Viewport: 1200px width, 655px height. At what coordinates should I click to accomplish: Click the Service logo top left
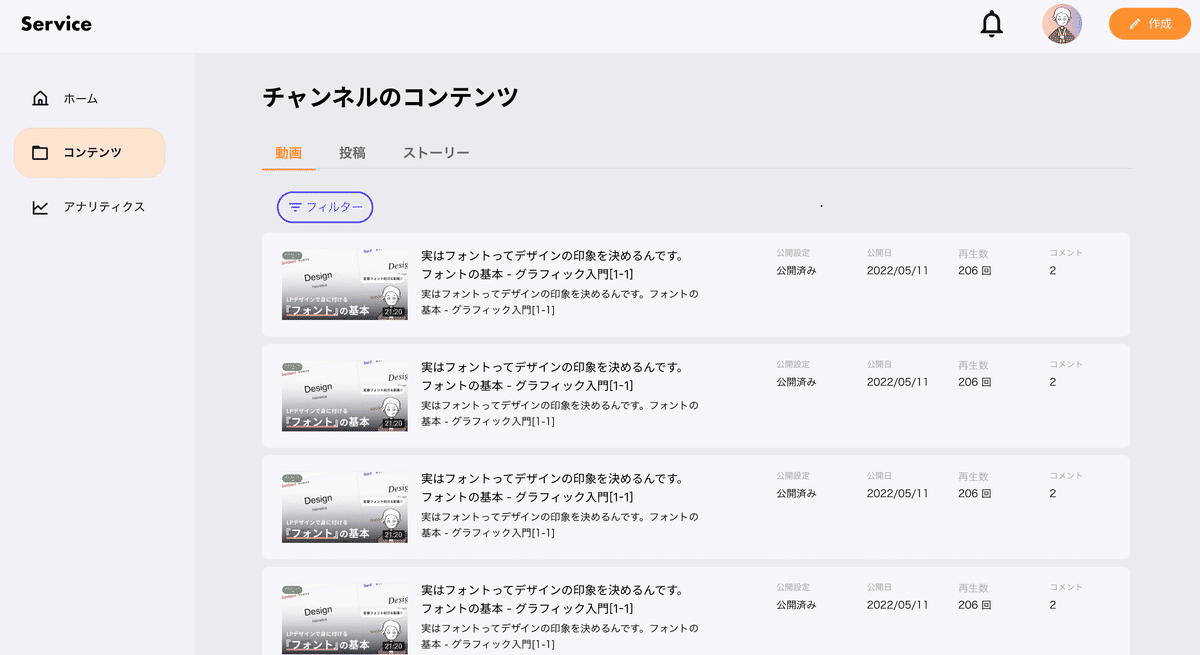coord(55,23)
